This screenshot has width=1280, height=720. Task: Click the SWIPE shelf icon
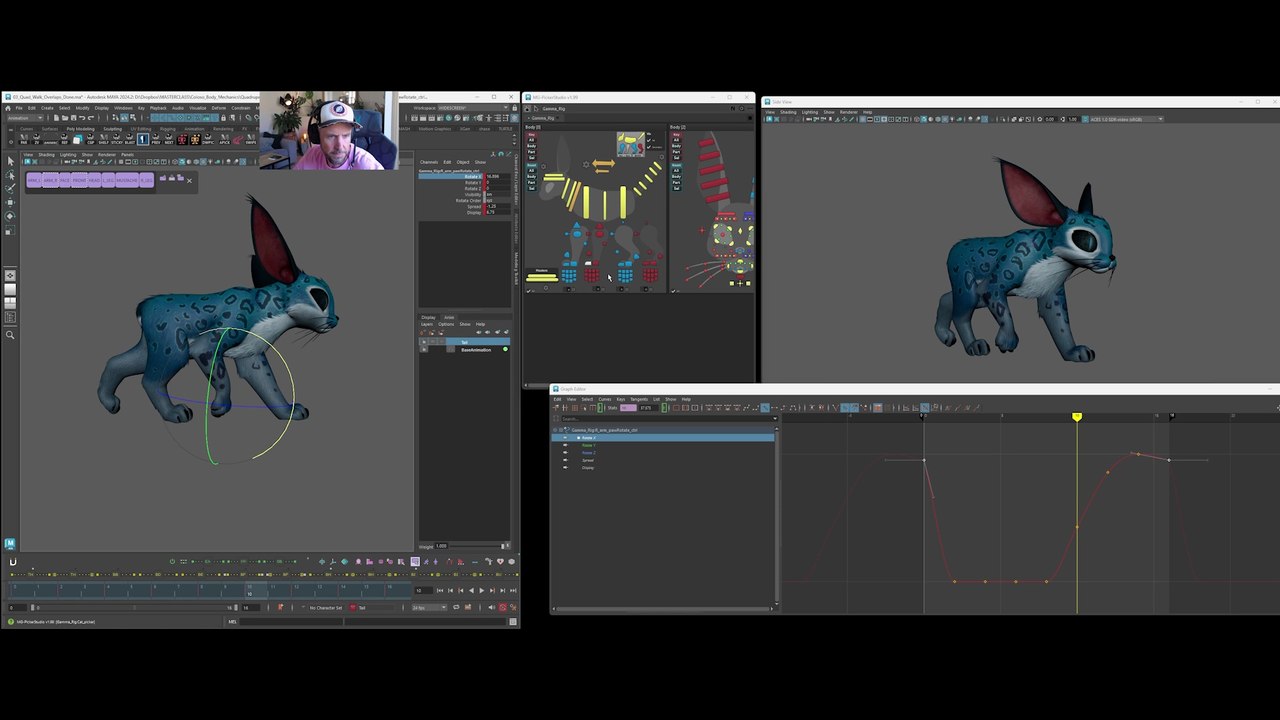tap(251, 139)
